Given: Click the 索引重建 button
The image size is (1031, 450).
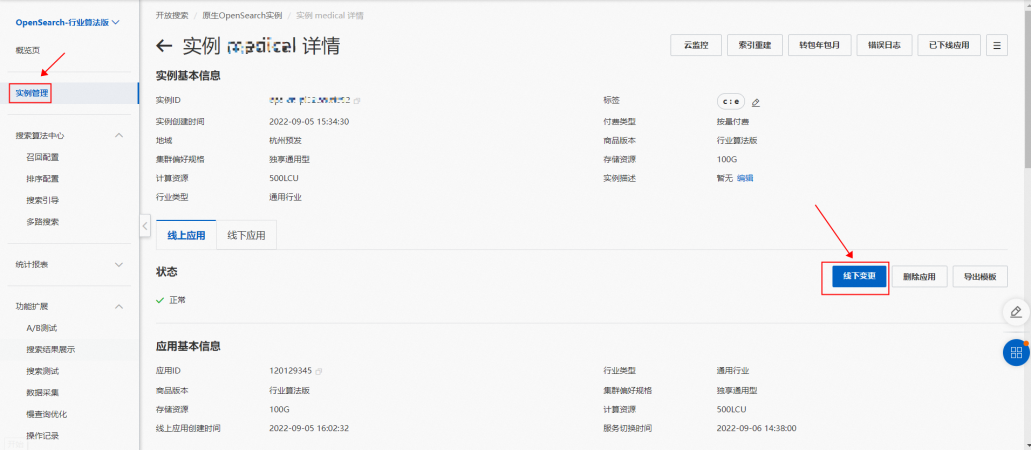Looking at the screenshot, I should coord(755,45).
